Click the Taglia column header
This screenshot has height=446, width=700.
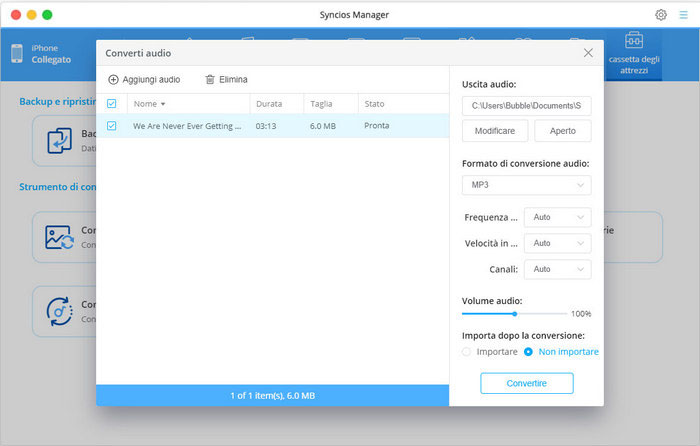tap(321, 104)
